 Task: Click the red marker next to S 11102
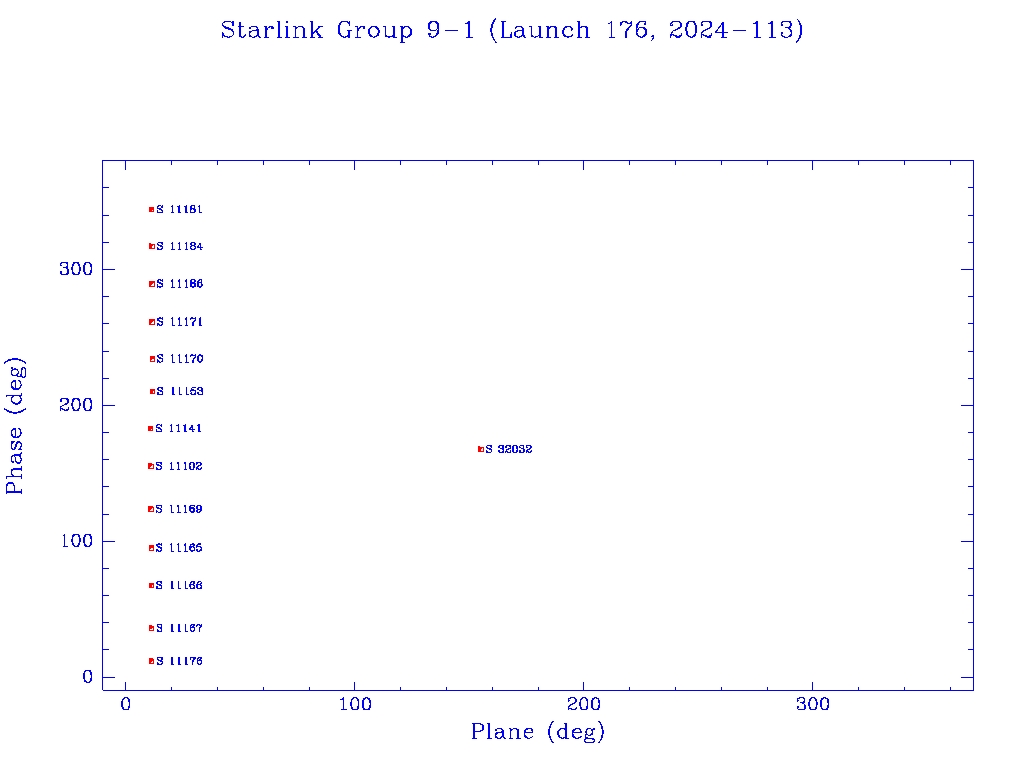click(150, 466)
